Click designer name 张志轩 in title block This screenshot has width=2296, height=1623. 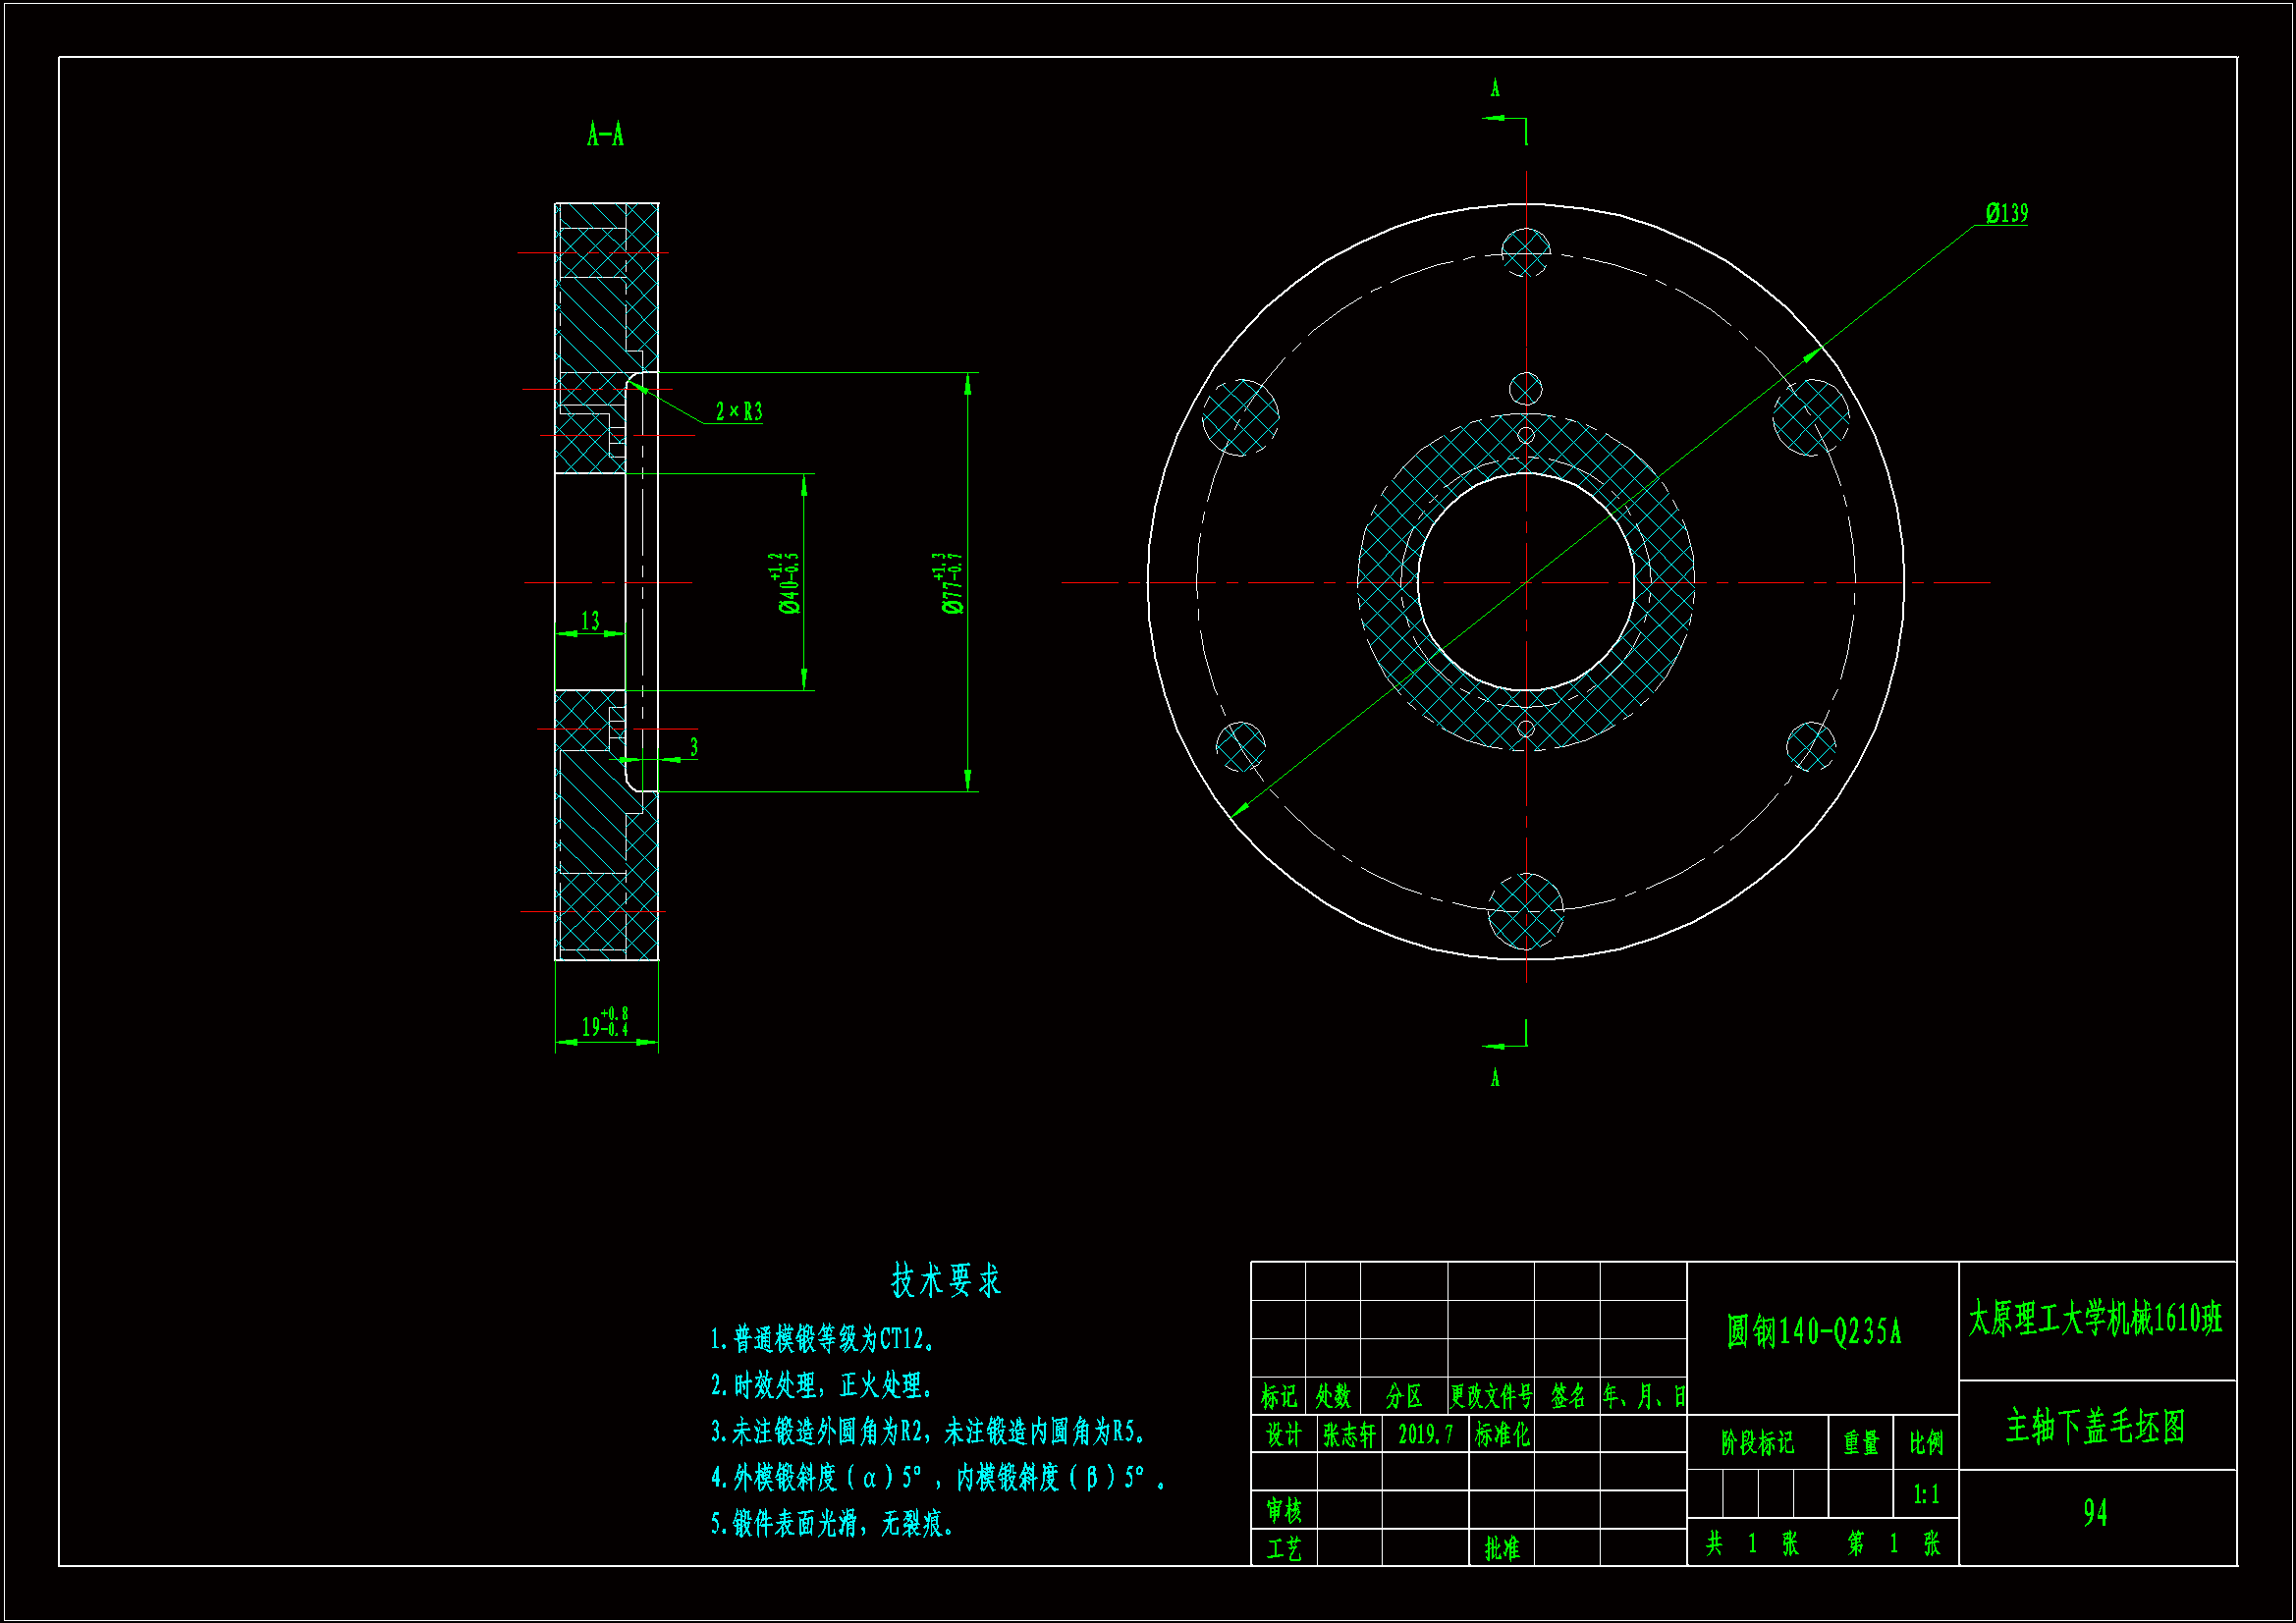tap(1348, 1435)
